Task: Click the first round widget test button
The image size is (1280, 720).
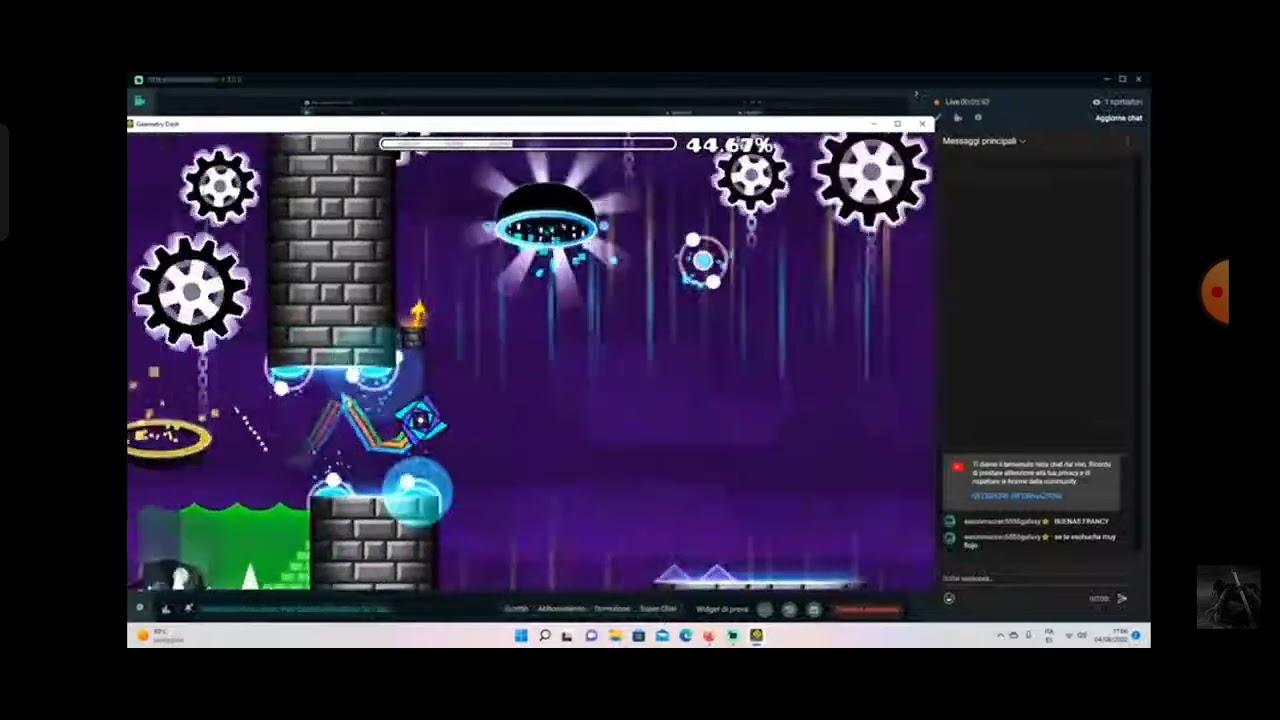Action: click(x=765, y=610)
